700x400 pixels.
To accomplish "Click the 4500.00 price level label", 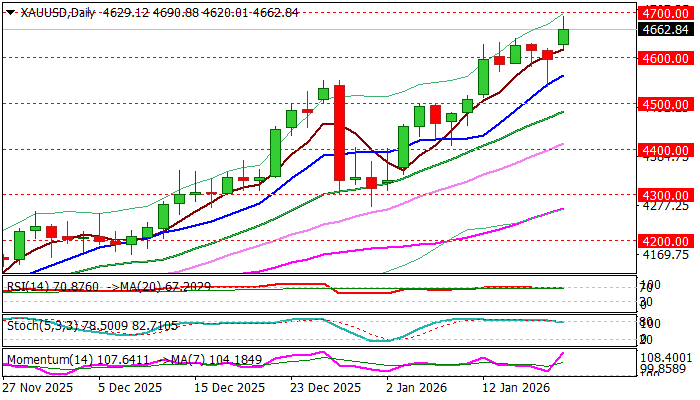I will [x=665, y=104].
